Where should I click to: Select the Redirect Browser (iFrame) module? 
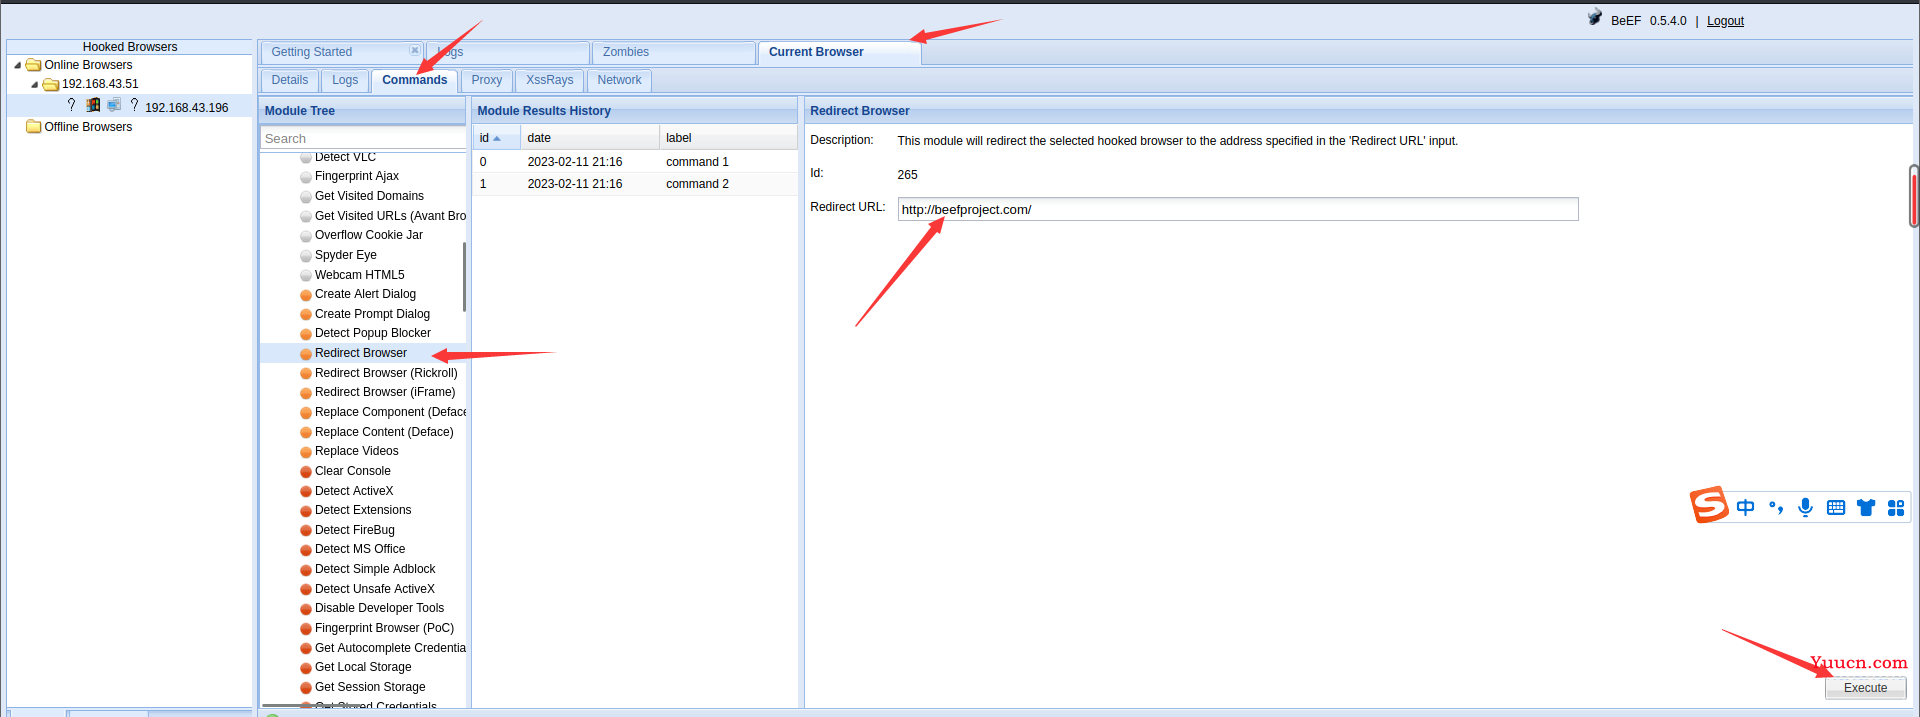pos(385,392)
